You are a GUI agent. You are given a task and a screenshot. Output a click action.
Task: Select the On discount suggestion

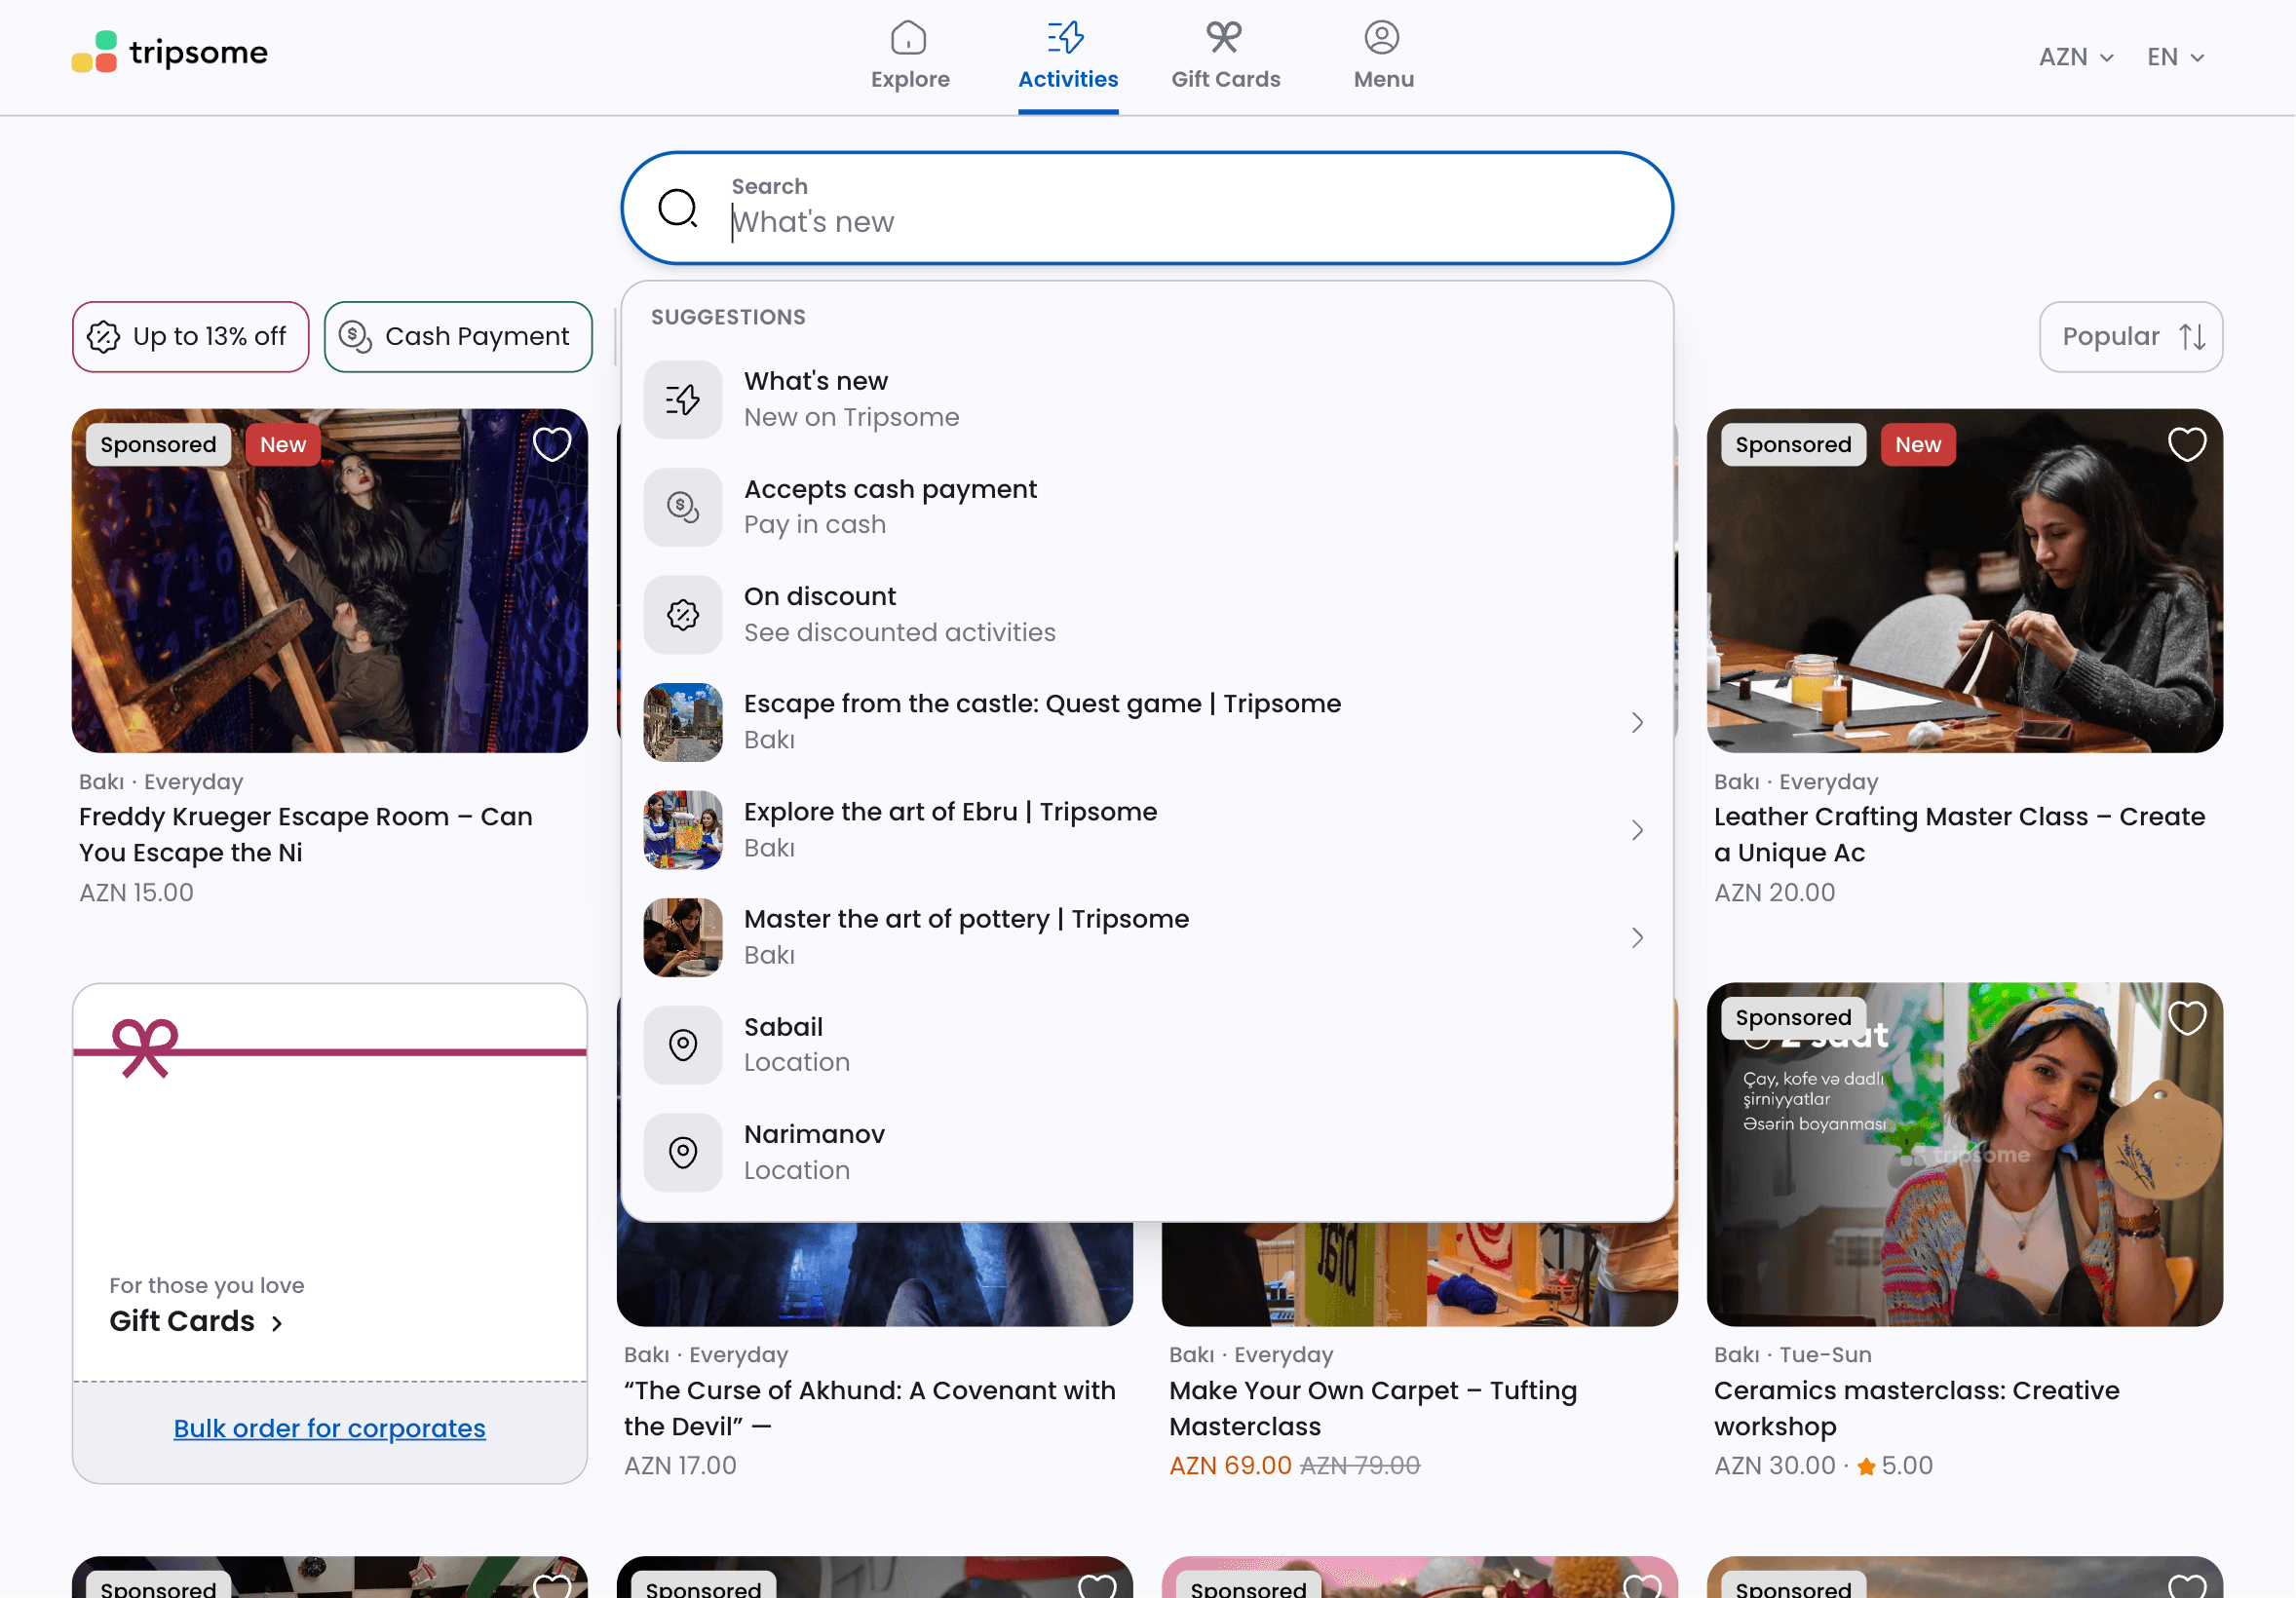[x=1147, y=615]
